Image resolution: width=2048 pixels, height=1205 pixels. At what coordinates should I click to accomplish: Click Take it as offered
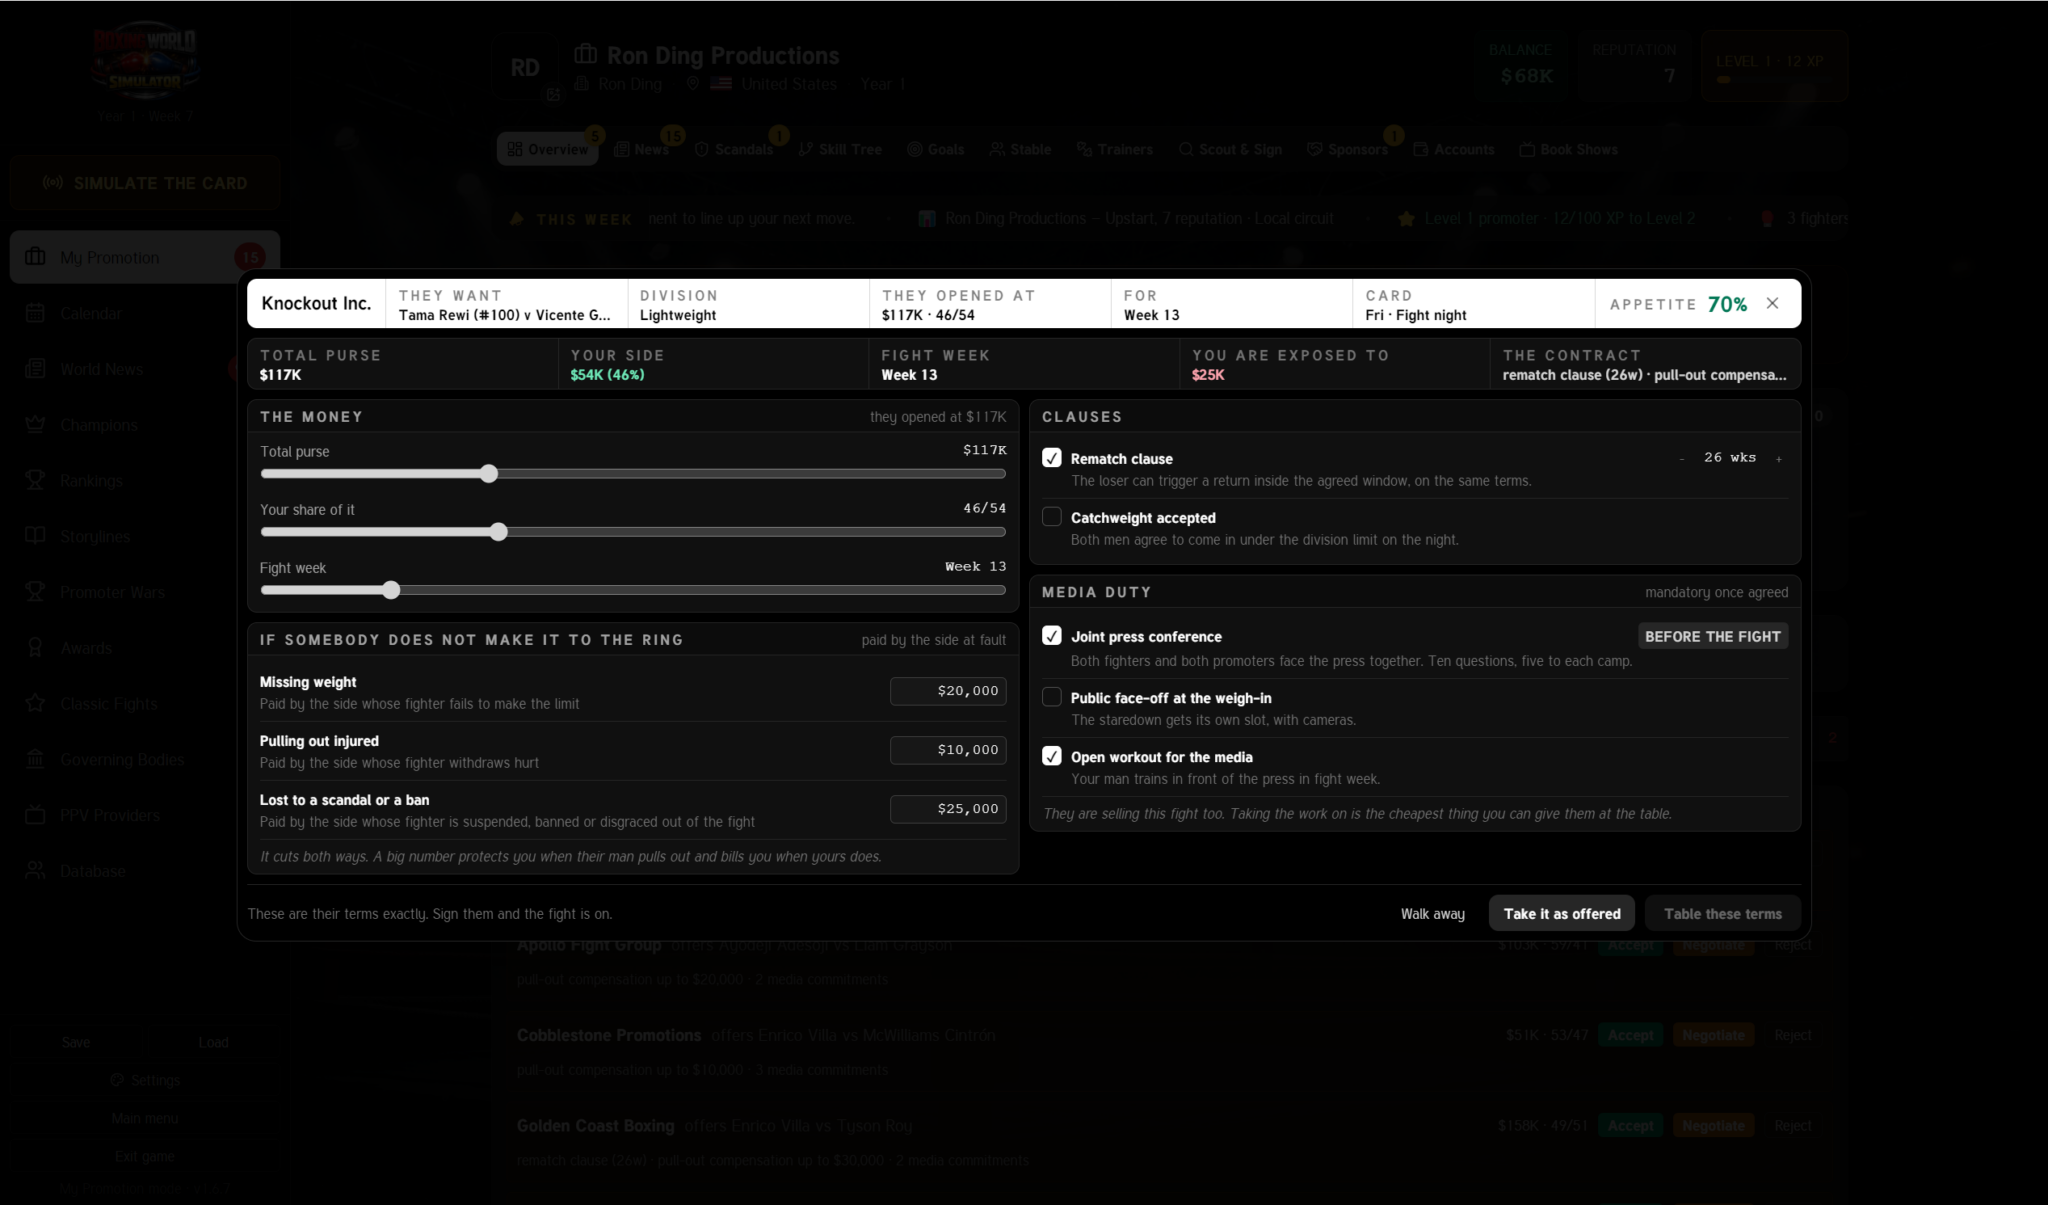(1562, 914)
